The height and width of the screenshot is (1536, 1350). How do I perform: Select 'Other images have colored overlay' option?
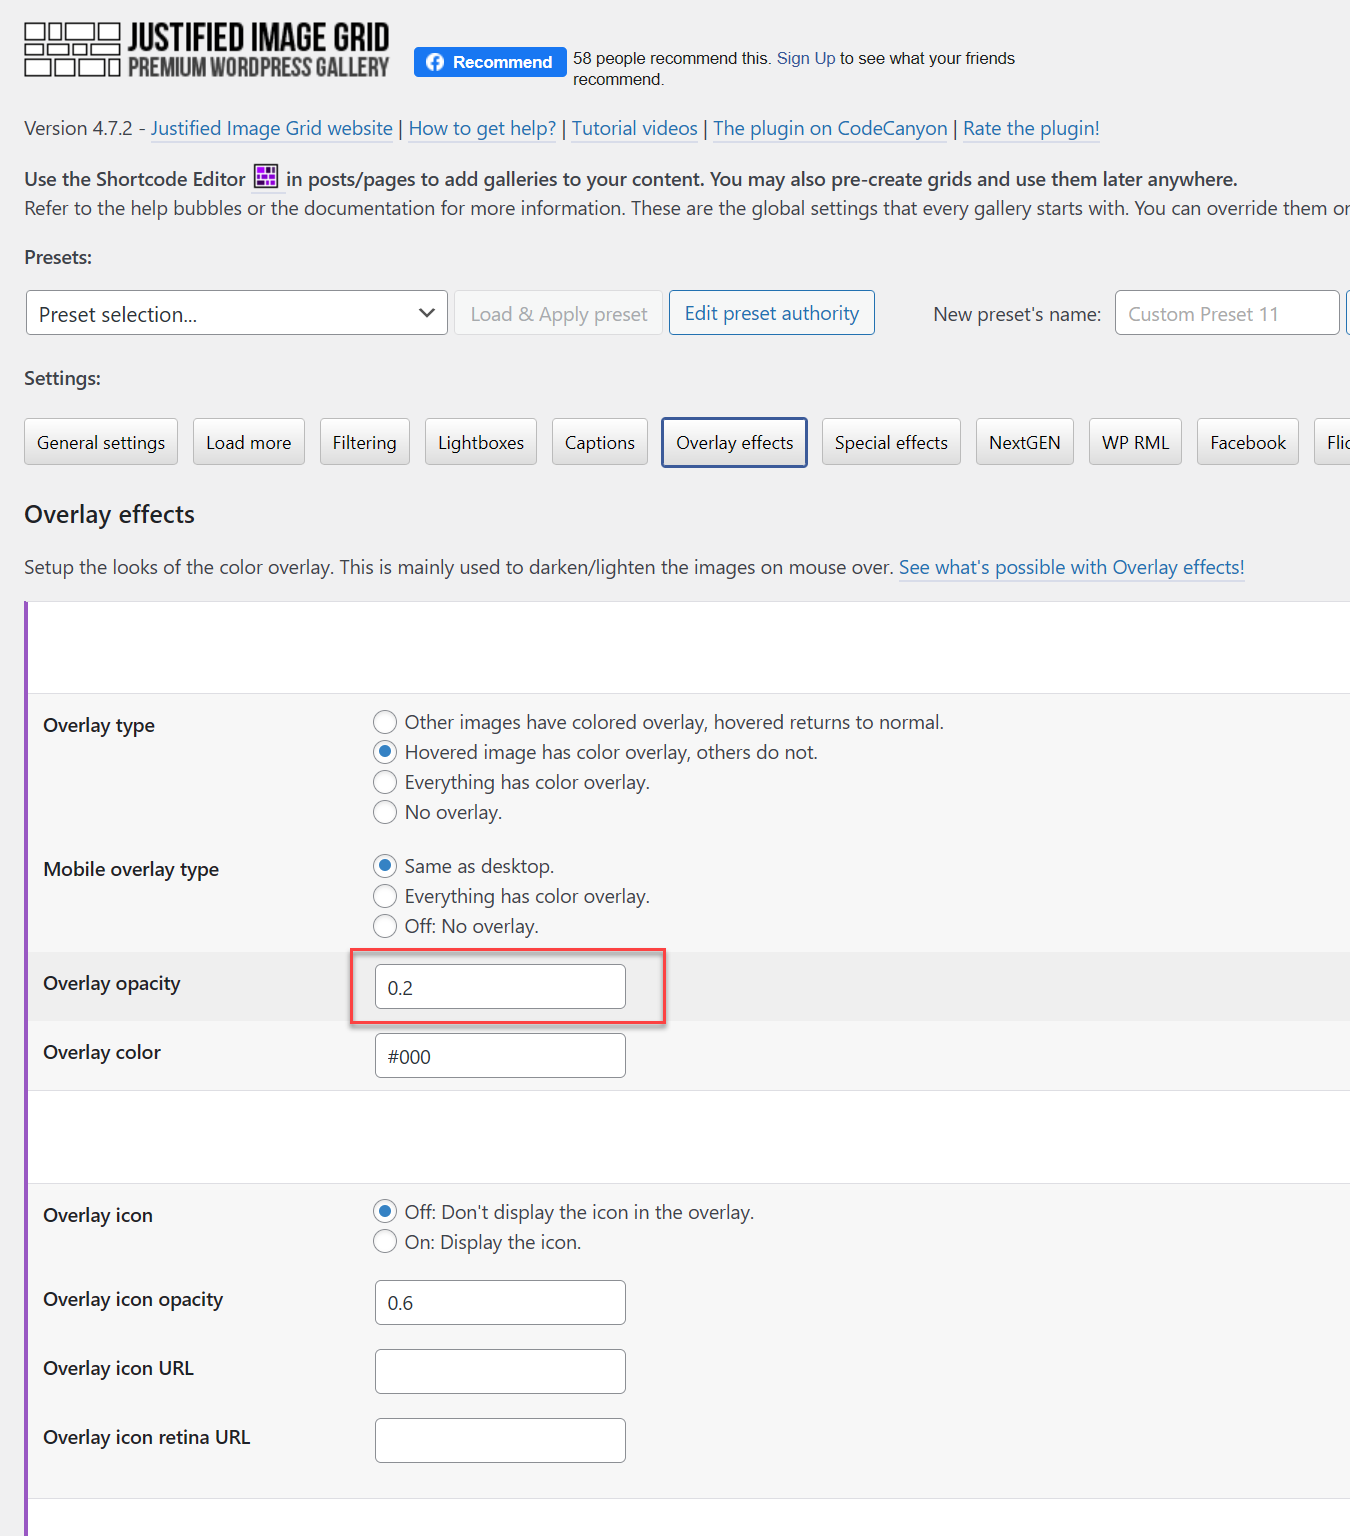click(x=385, y=722)
